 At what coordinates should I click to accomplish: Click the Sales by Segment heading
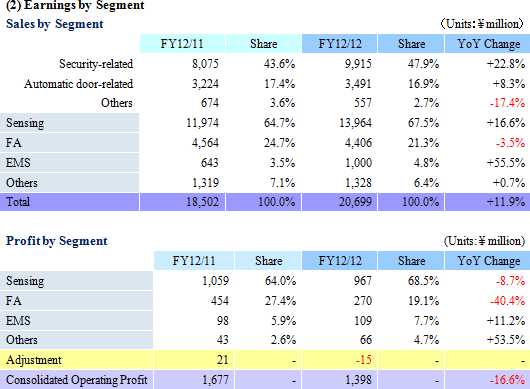coord(54,24)
